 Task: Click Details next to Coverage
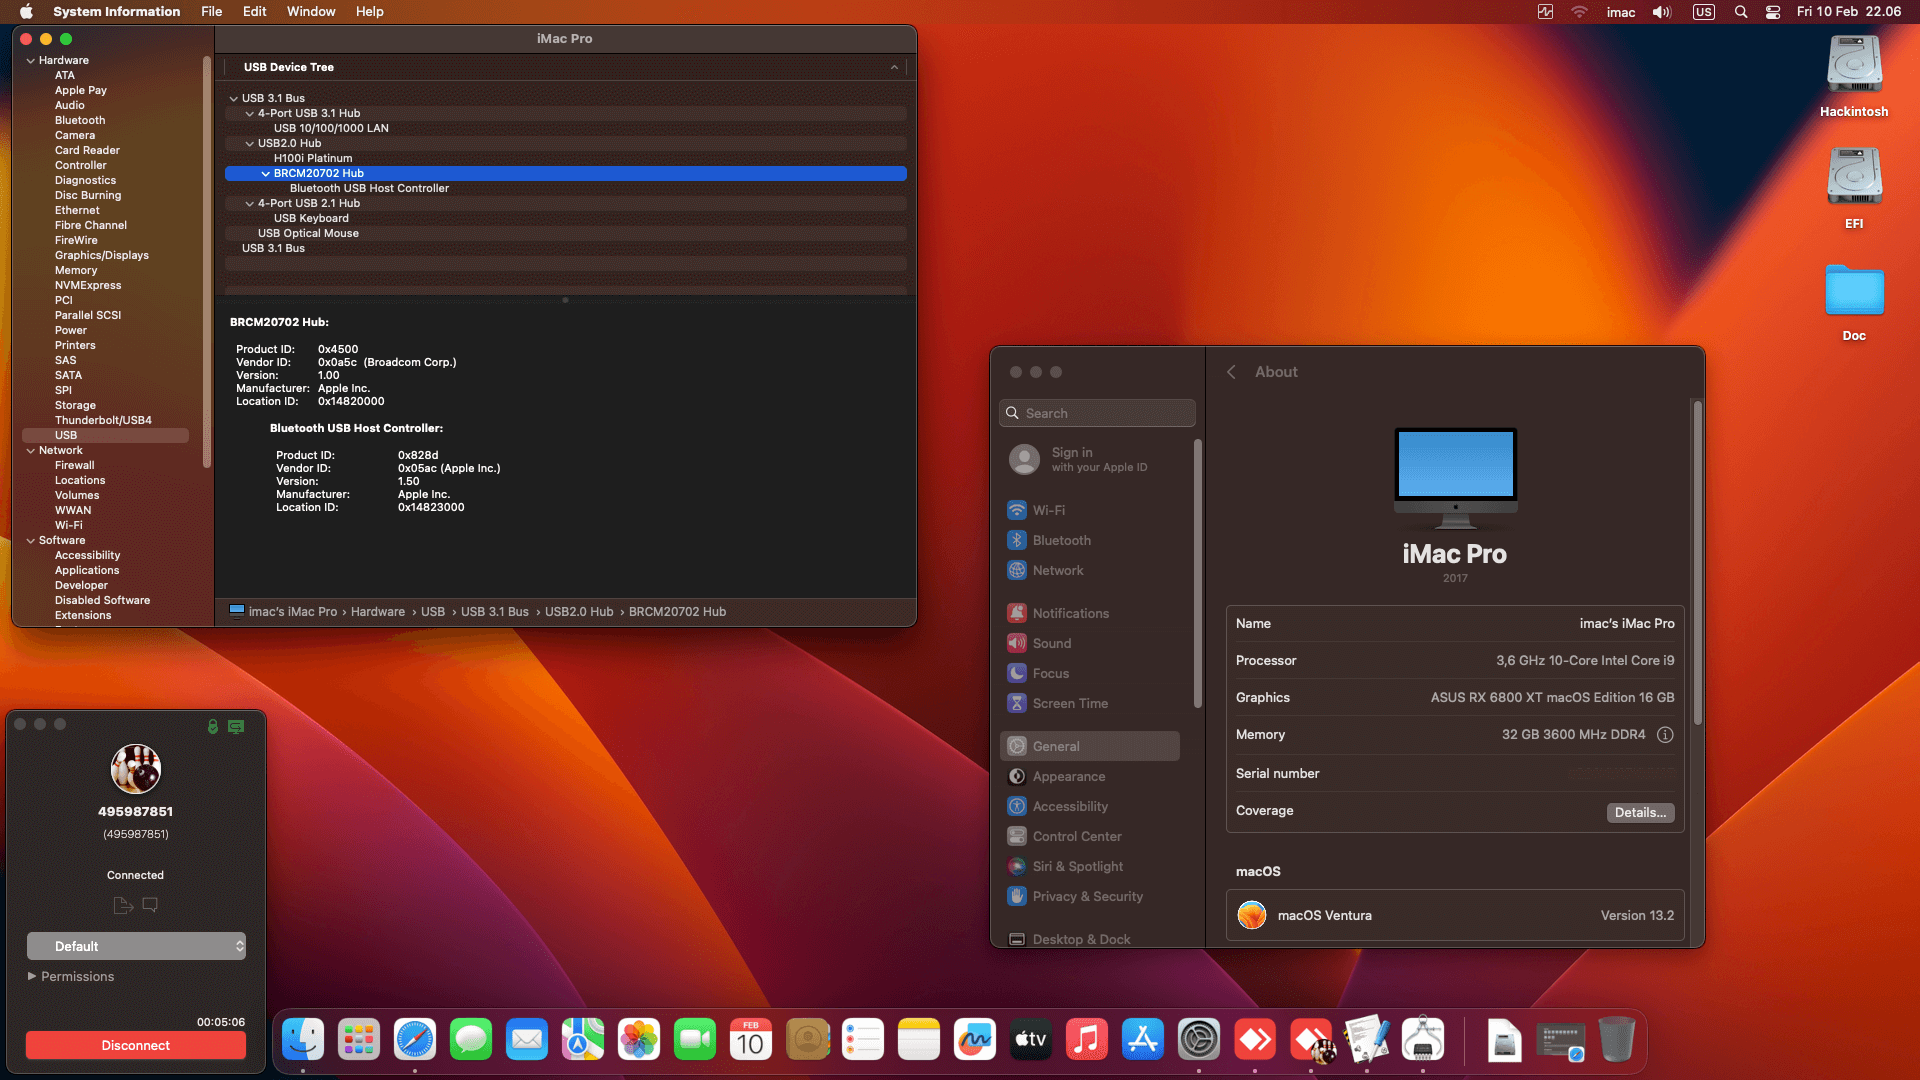(x=1640, y=812)
